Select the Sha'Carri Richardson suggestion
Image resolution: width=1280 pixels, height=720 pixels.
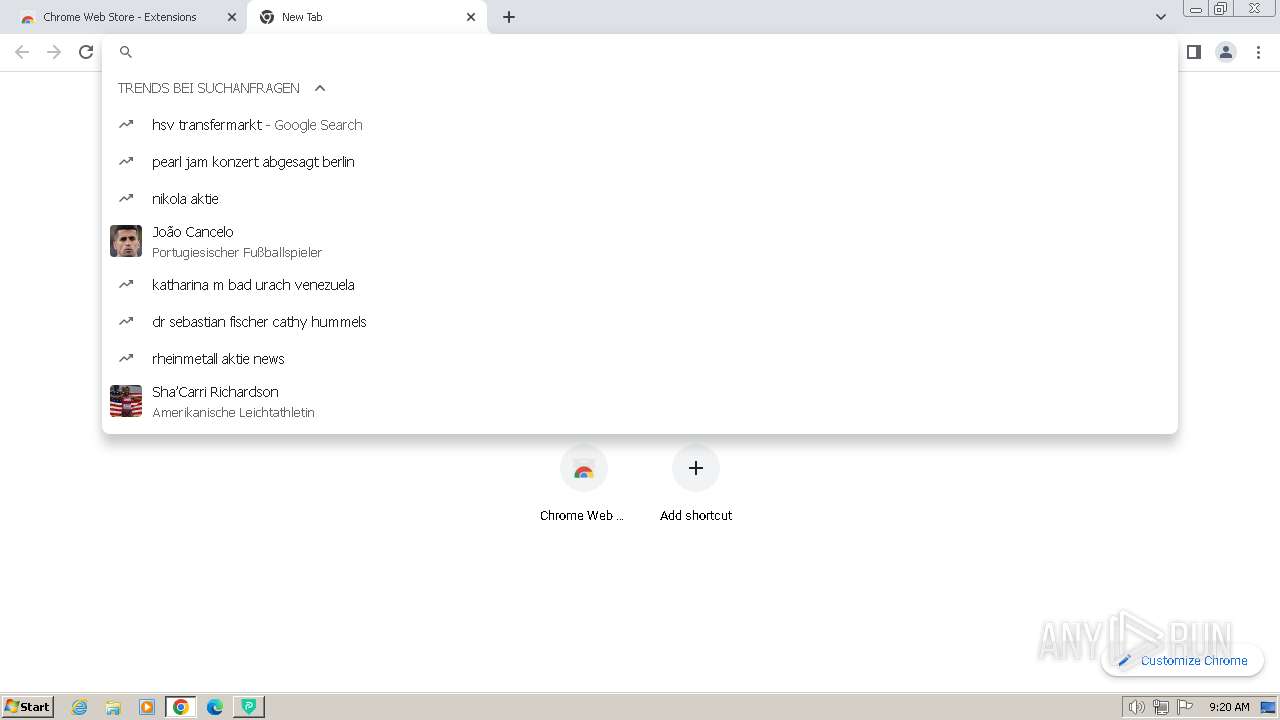(640, 401)
